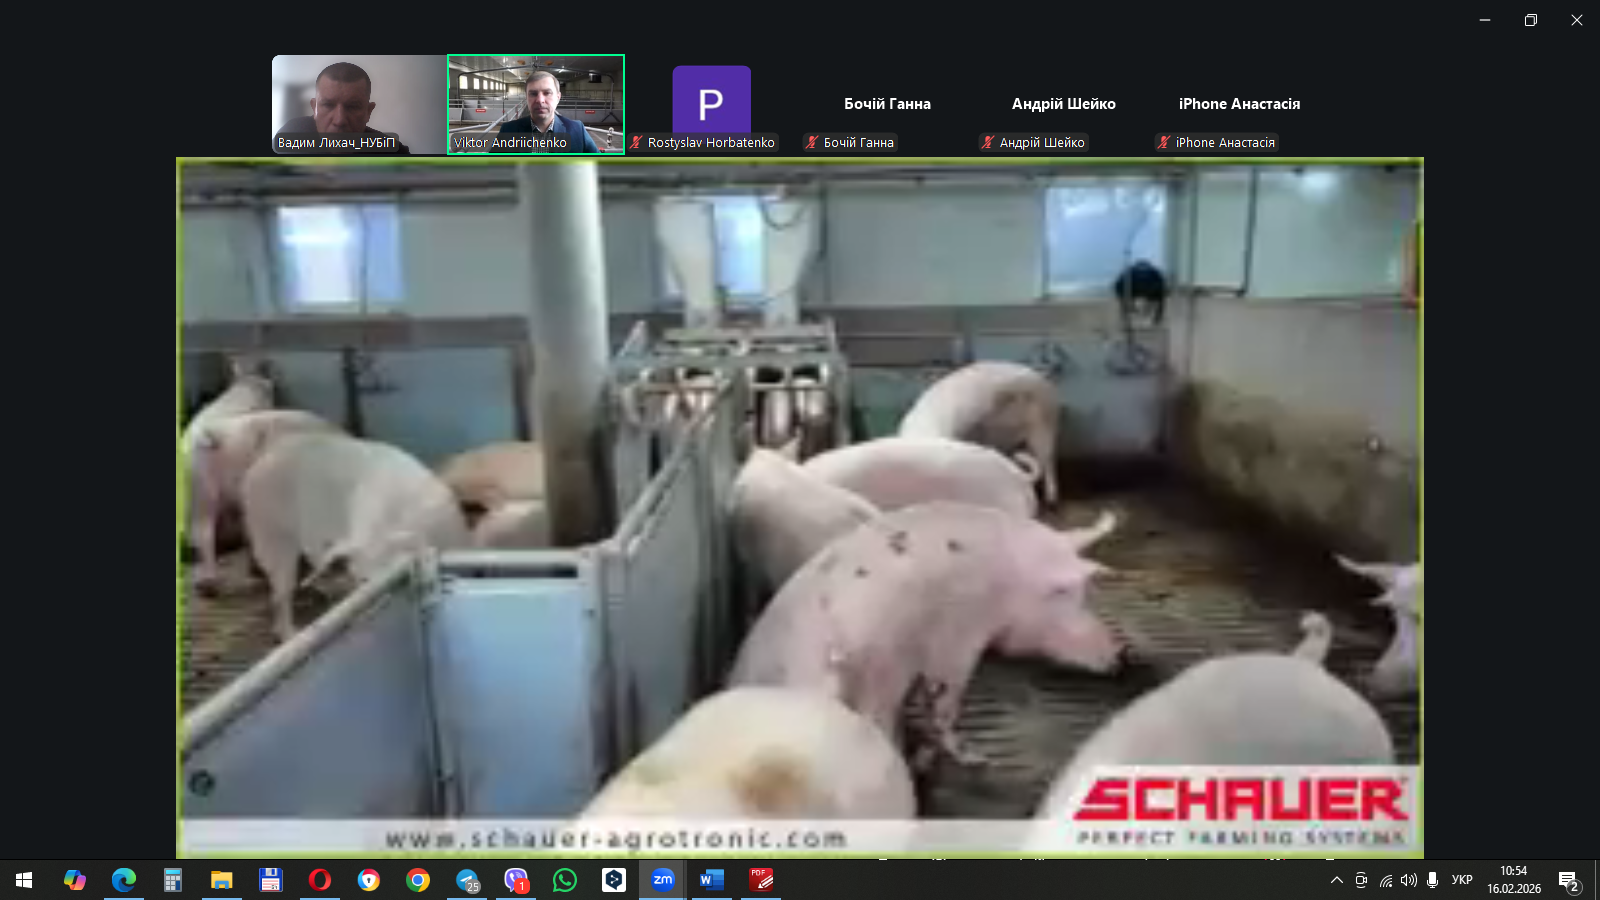Open the round keyhole-shield app in the taskbar
Screen dimensions: 1600x900
click(x=369, y=880)
